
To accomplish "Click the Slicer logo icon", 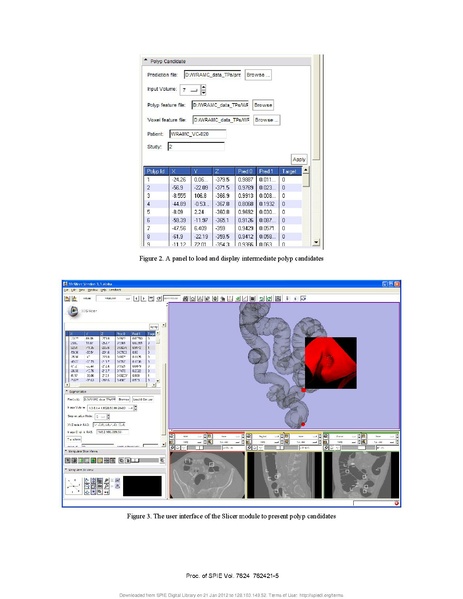I will [x=73, y=311].
